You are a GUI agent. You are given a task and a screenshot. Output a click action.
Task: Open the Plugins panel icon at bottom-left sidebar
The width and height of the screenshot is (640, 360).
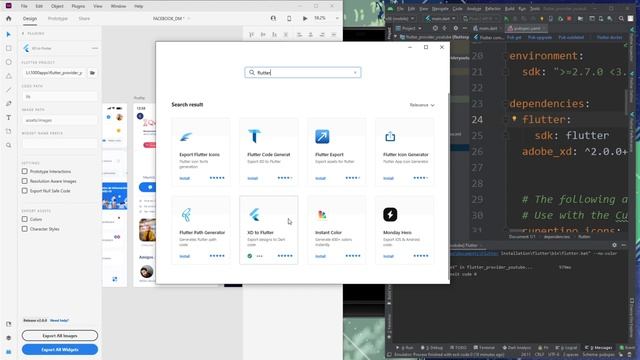(x=9, y=352)
